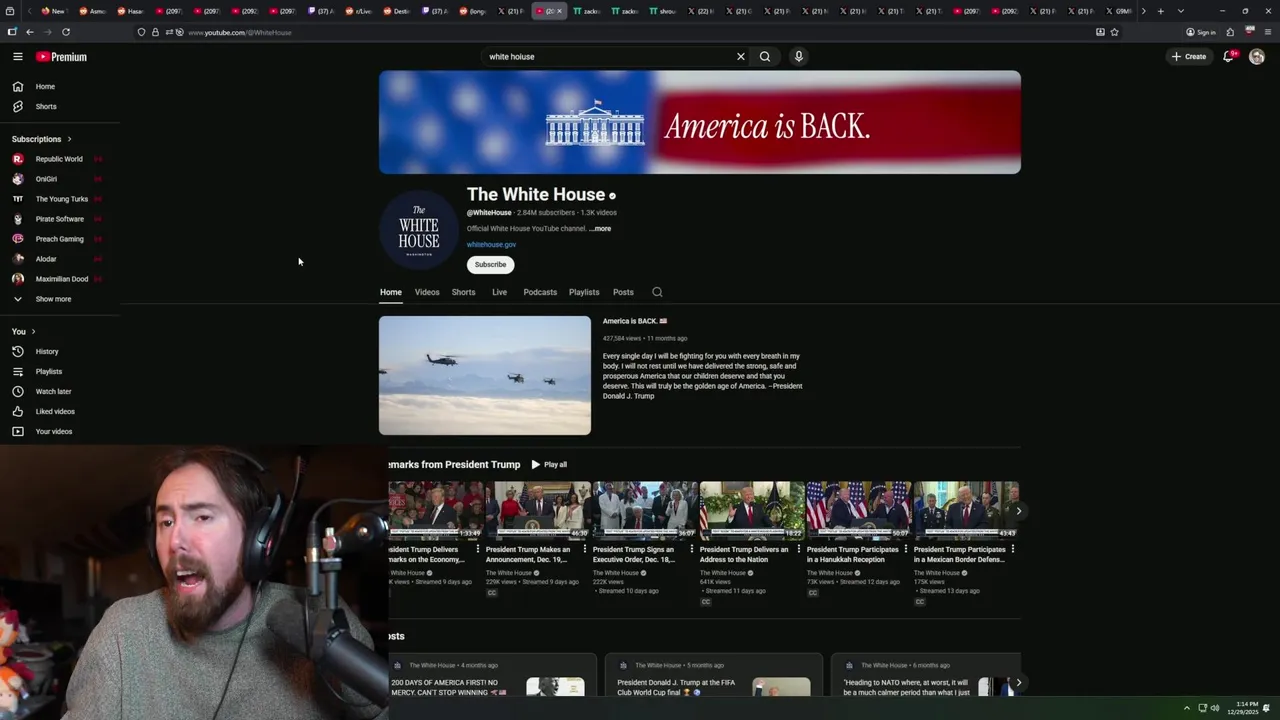
Task: Subscribe to The White House channel
Action: [490, 265]
